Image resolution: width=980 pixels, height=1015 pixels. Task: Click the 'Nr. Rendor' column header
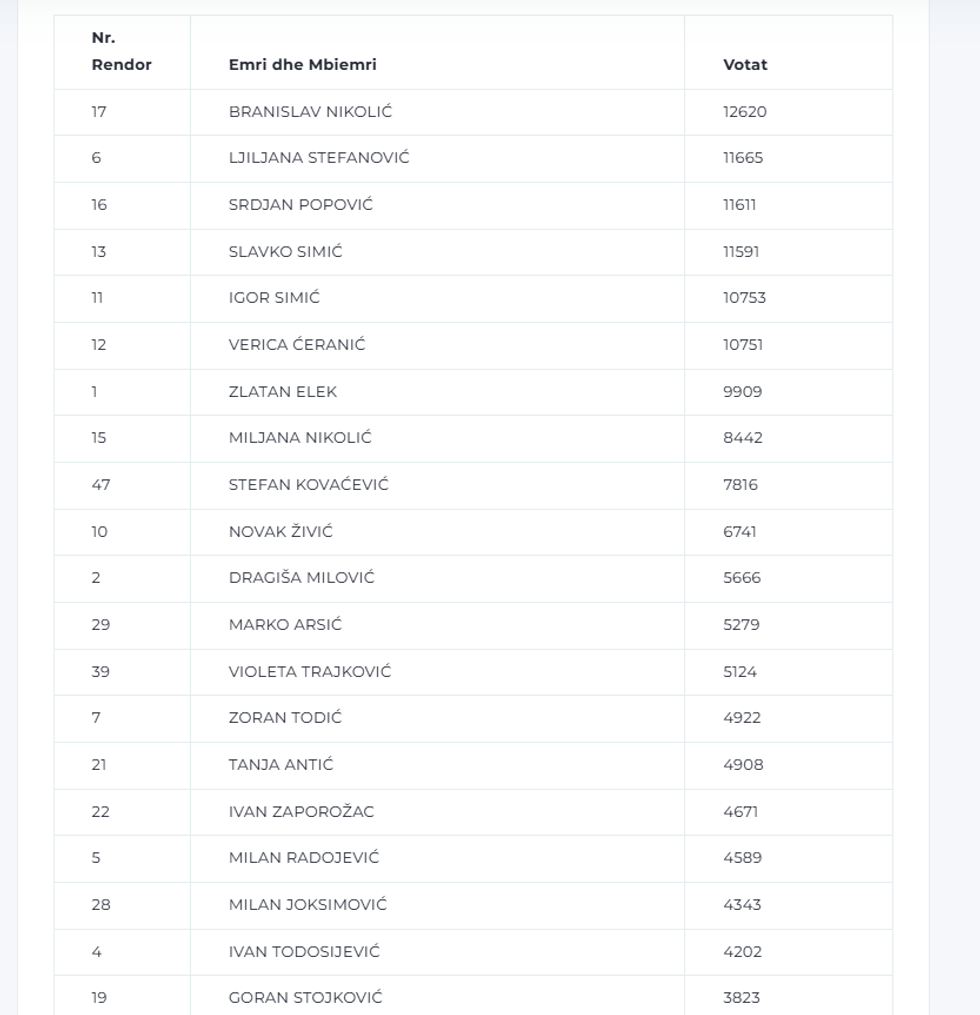point(121,51)
